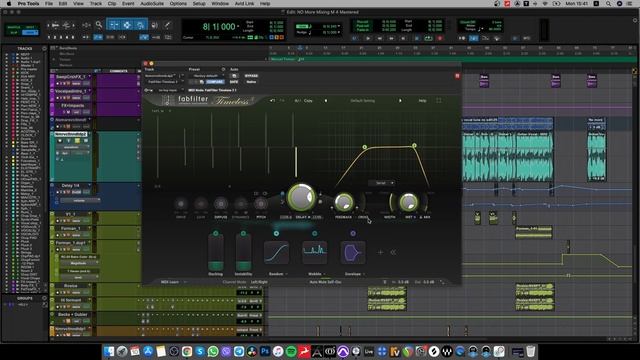The height and width of the screenshot is (360, 640).
Task: Toggle delay freeze button right of Delay knob
Action: [x=320, y=202]
